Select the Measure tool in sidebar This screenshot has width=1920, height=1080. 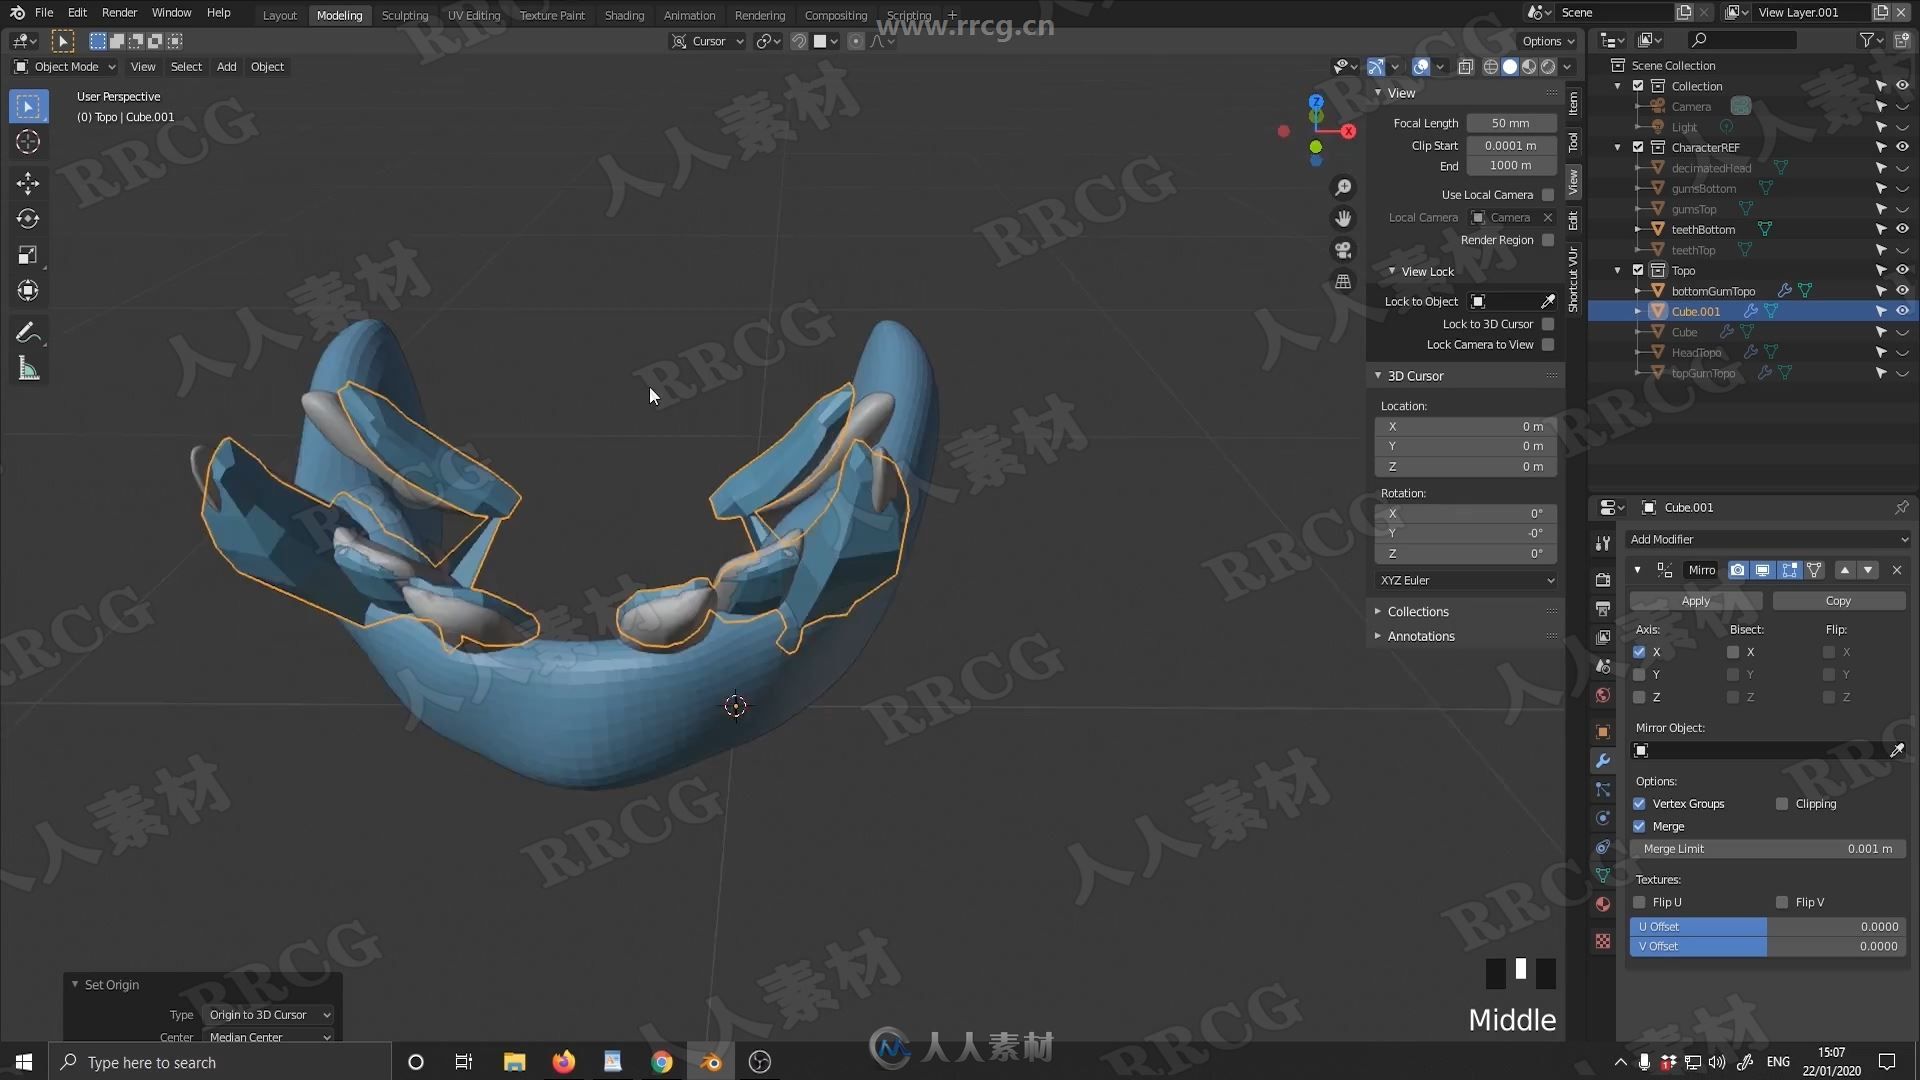(x=29, y=368)
